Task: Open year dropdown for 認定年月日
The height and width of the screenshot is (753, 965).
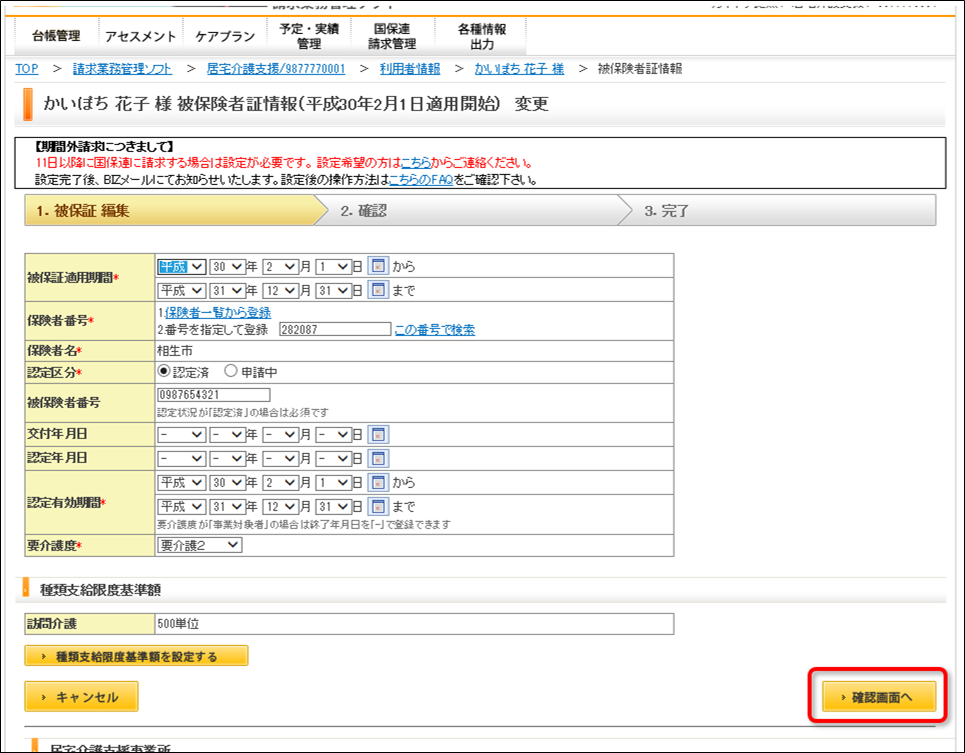Action: click(228, 459)
